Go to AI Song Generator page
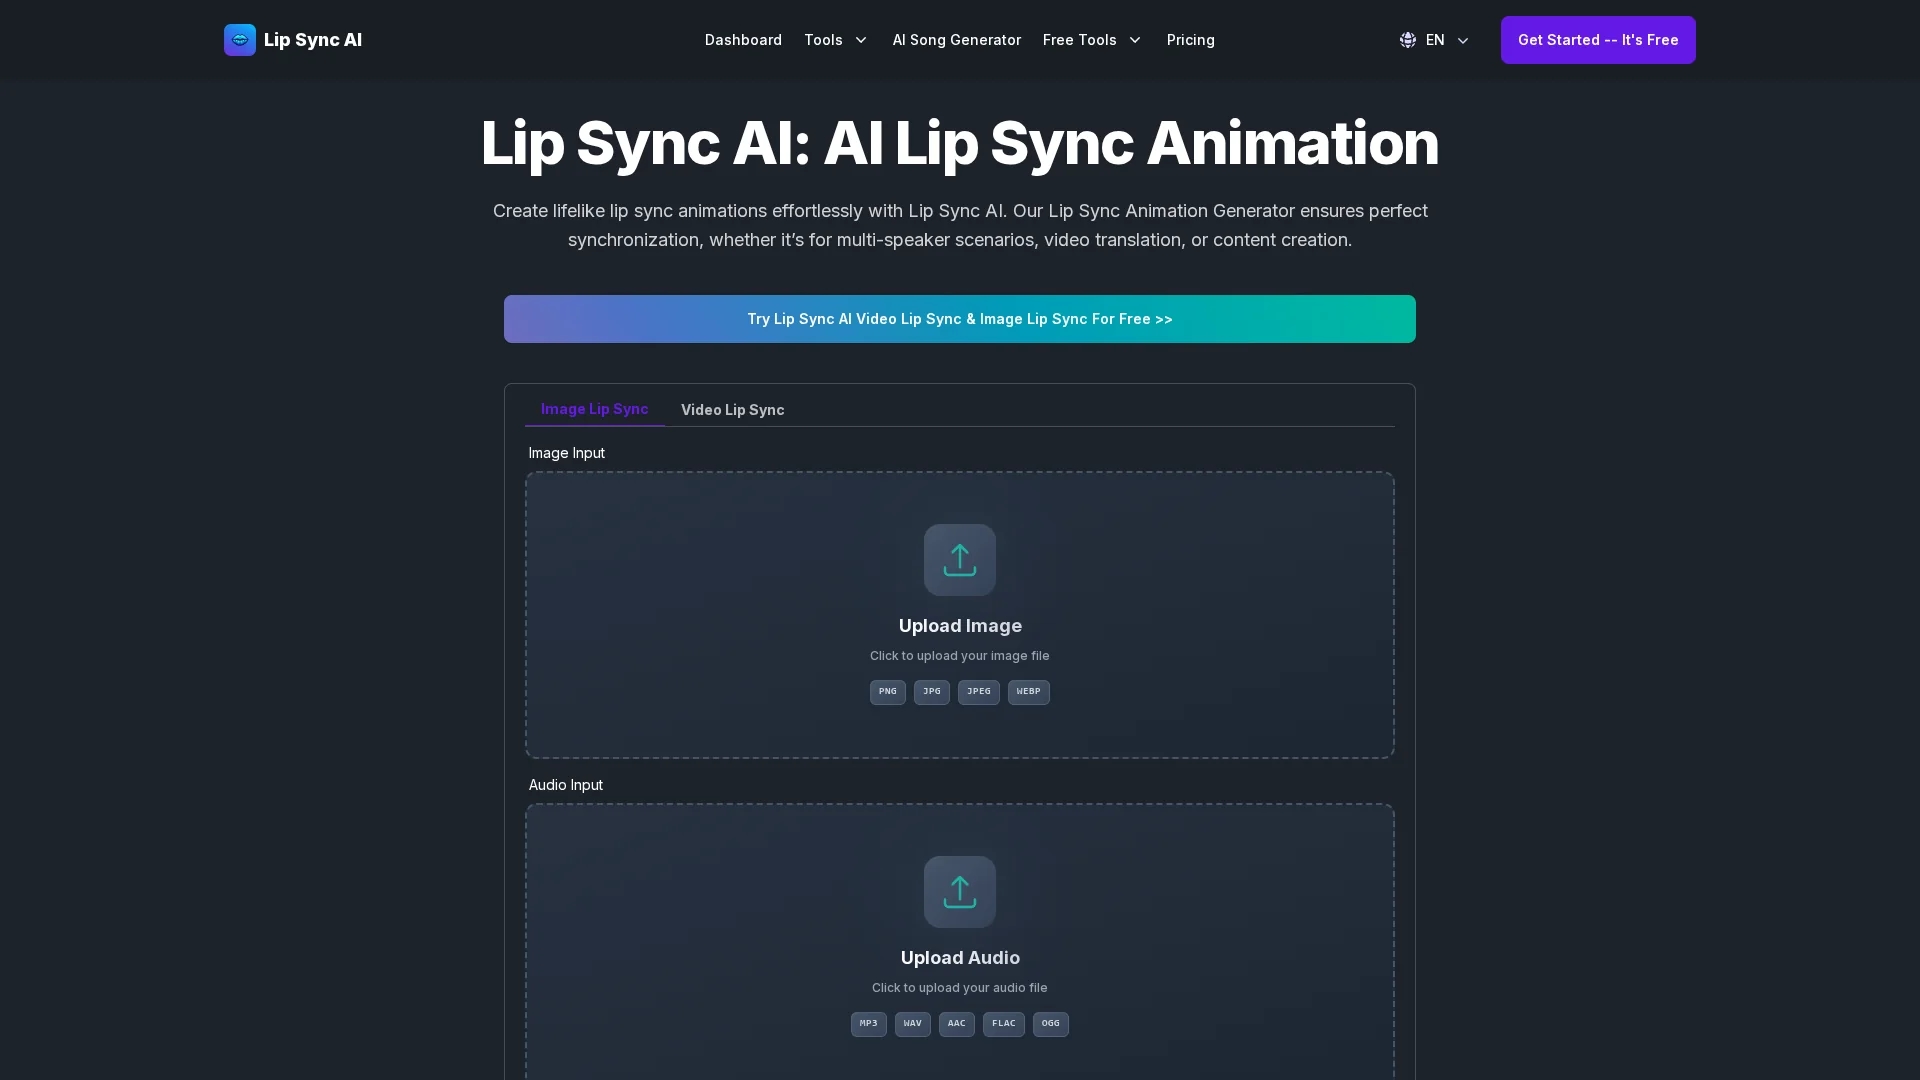 coord(957,40)
